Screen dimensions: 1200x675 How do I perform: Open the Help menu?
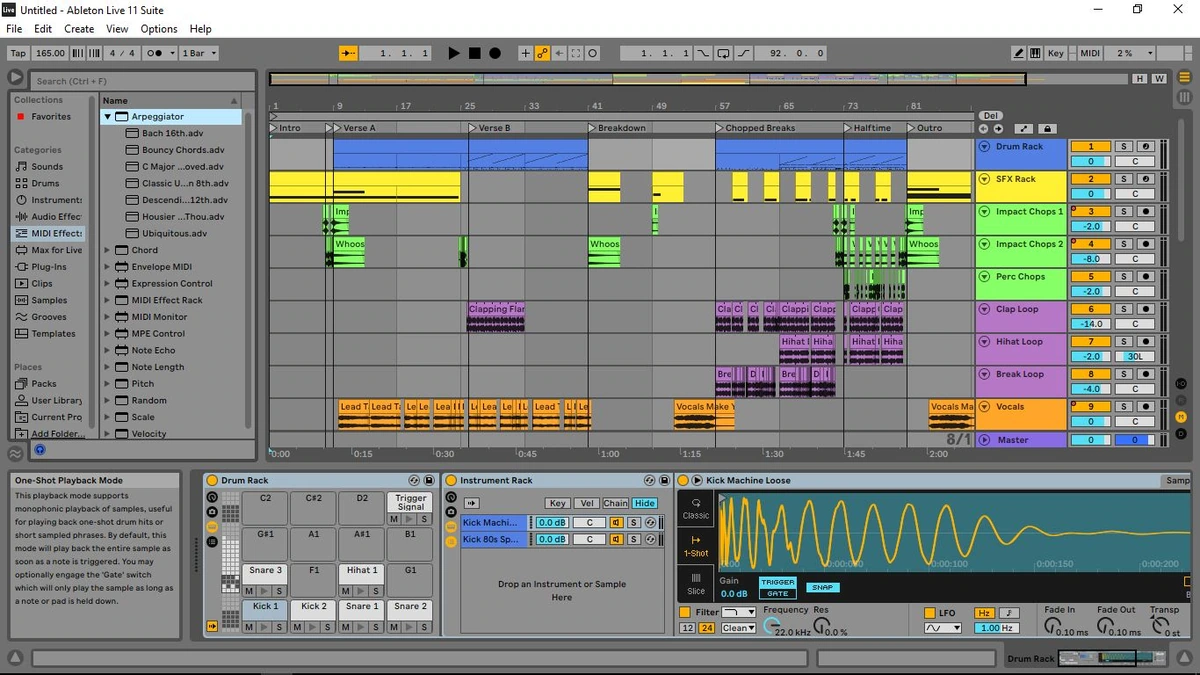[200, 29]
